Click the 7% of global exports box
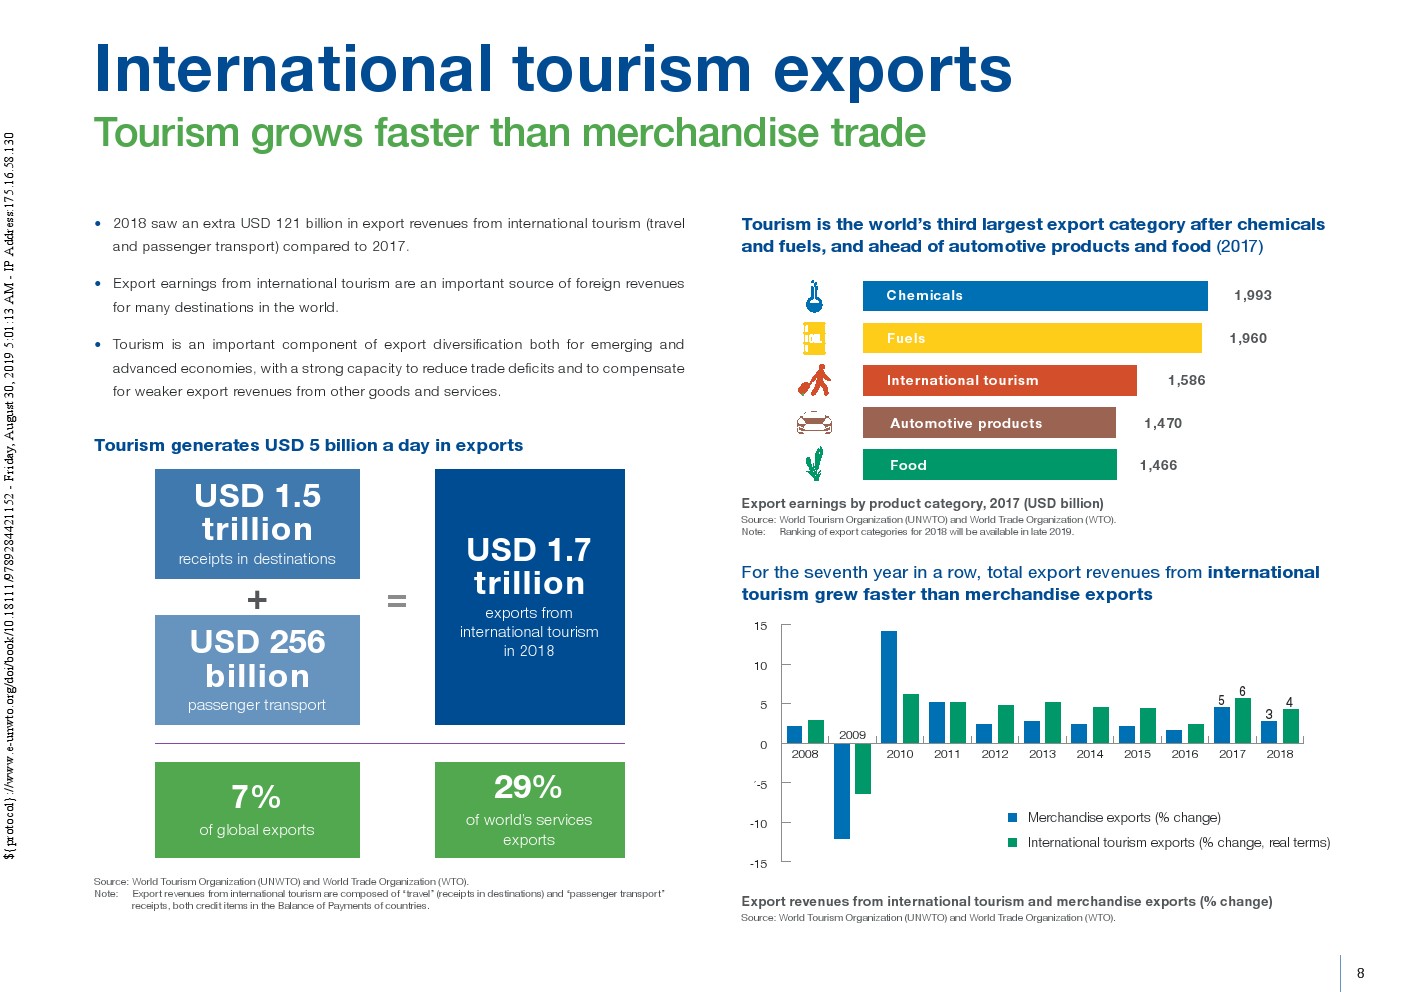1403x992 pixels. (x=257, y=810)
